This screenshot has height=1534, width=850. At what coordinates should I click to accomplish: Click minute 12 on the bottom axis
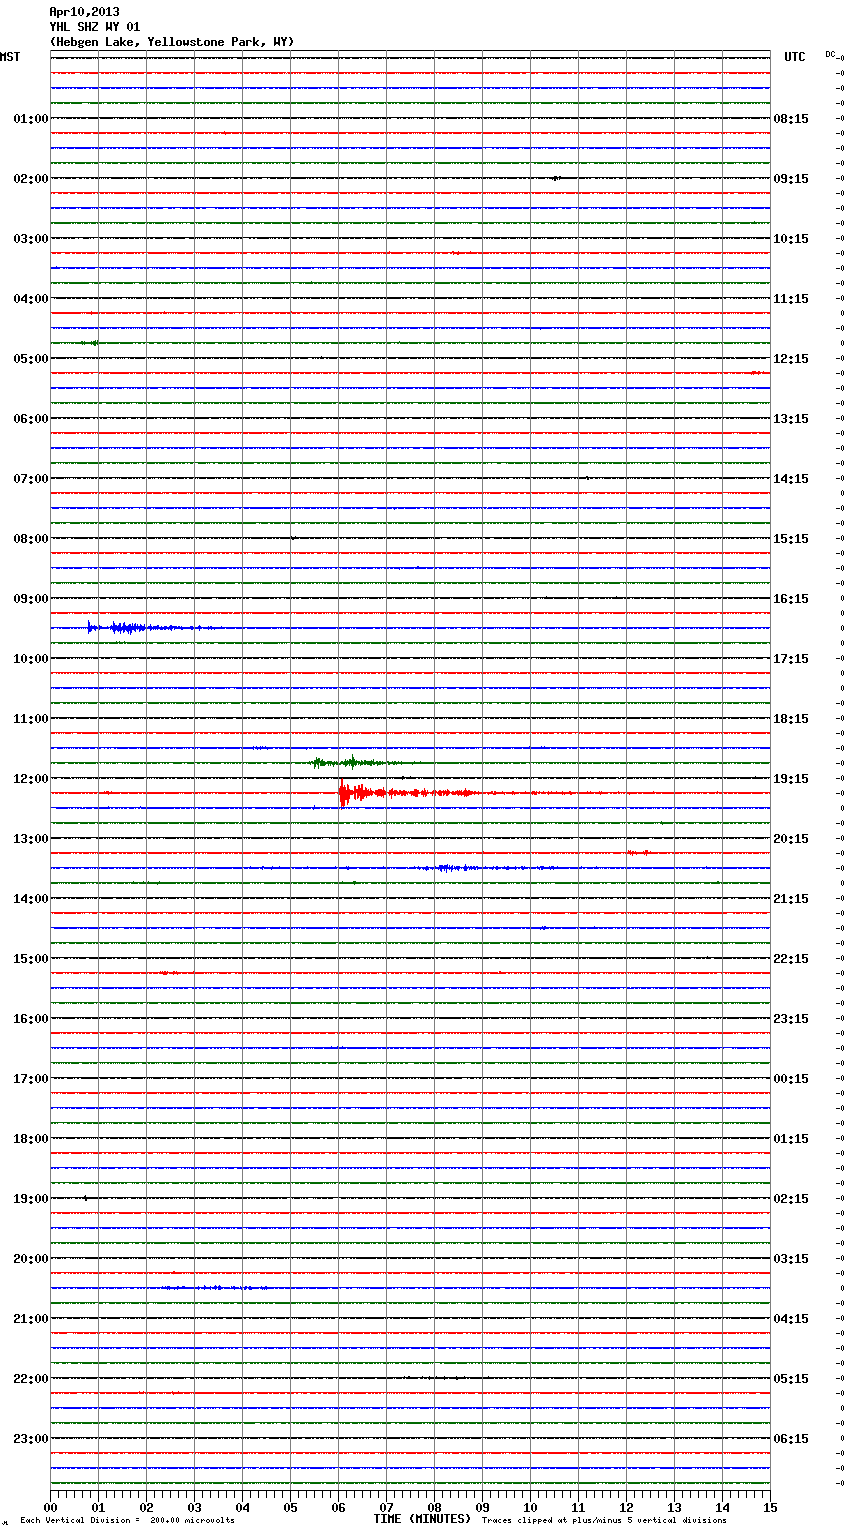click(x=626, y=1507)
